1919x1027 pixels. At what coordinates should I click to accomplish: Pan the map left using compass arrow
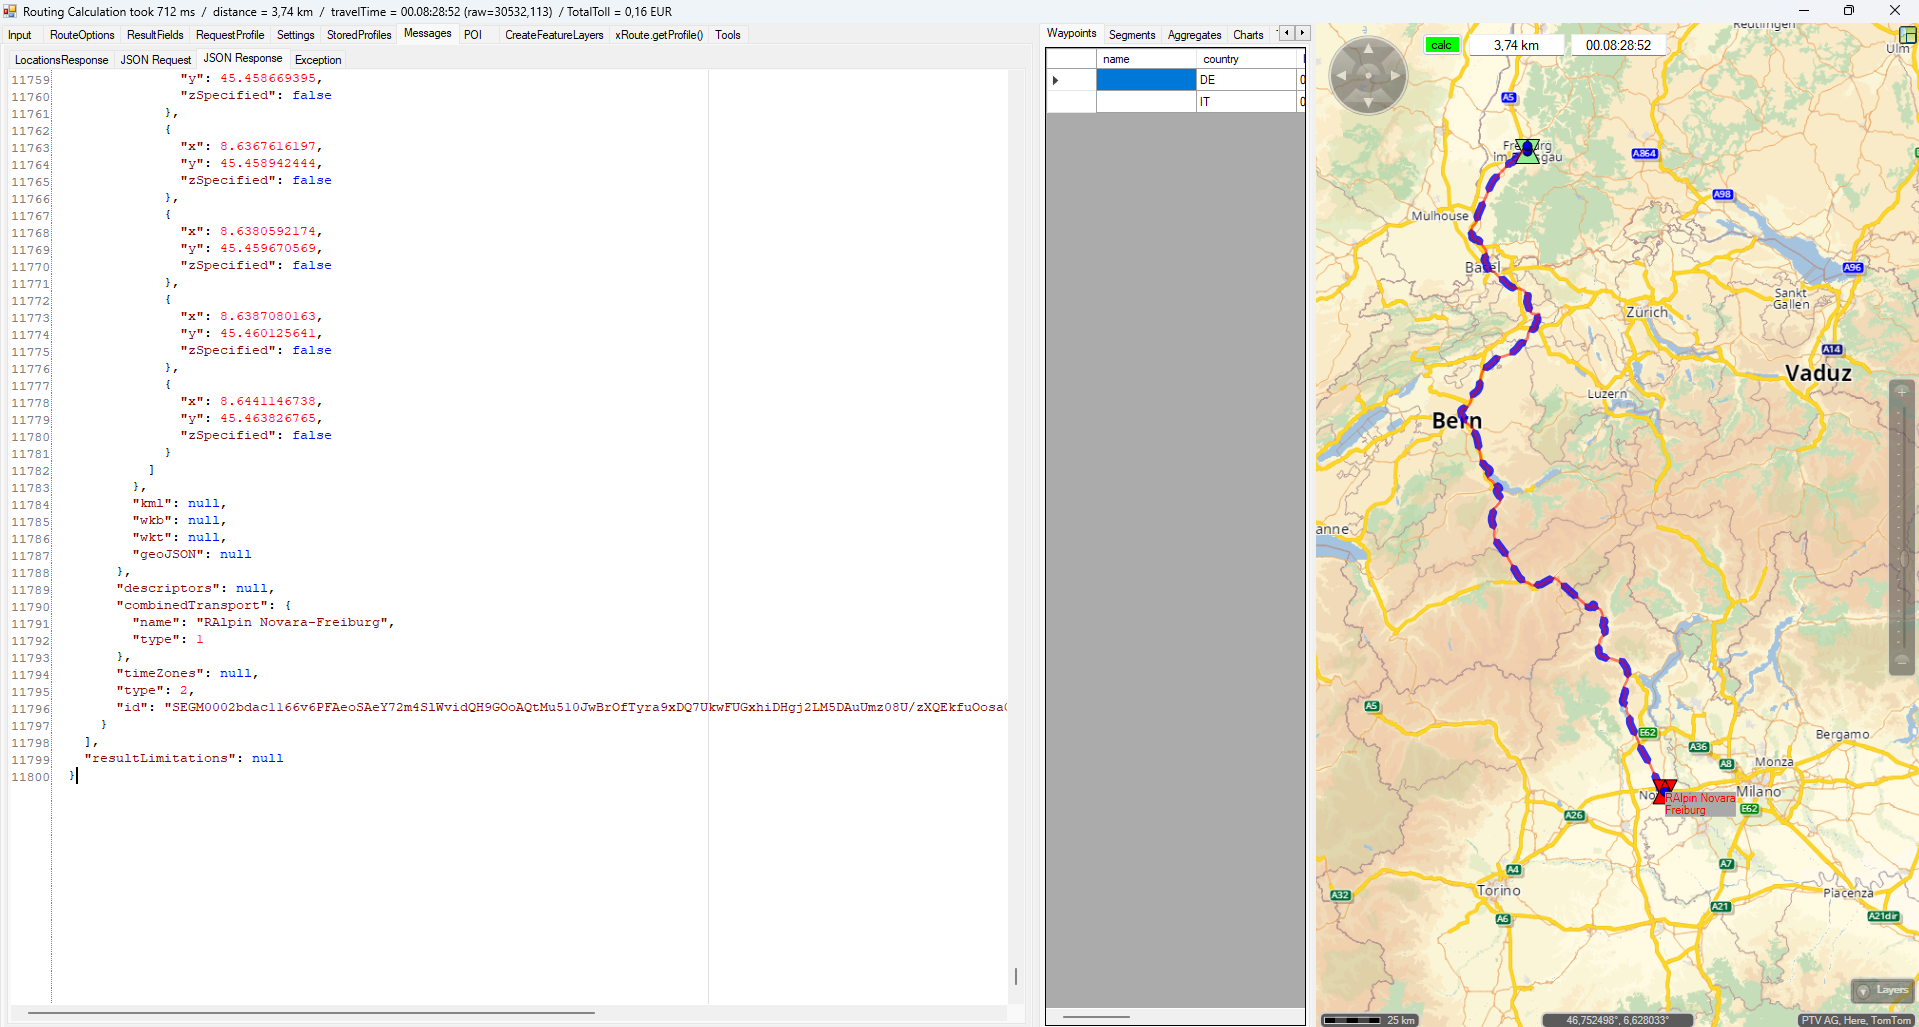[1341, 76]
